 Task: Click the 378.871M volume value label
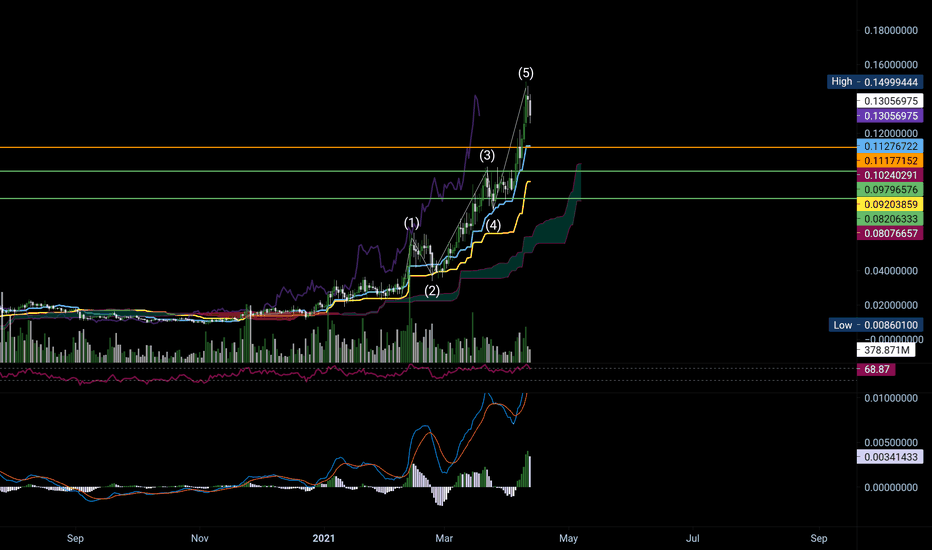pyautogui.click(x=886, y=350)
